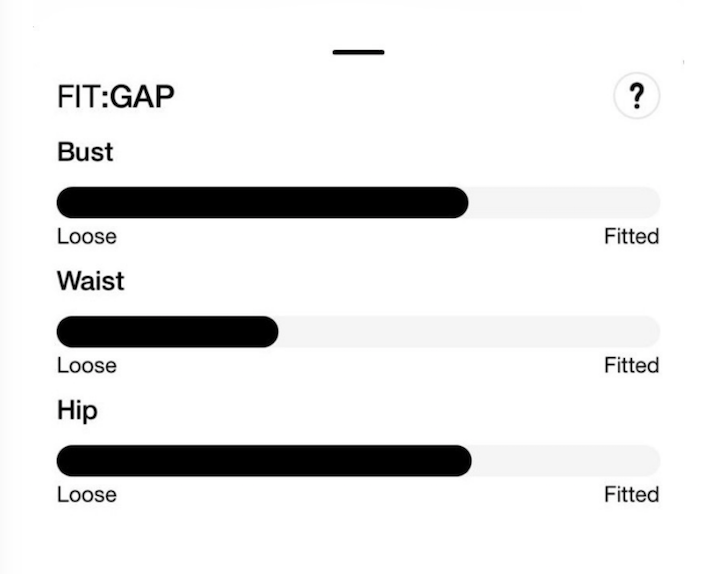Tap the Loose label under Bust bar

[x=86, y=237]
